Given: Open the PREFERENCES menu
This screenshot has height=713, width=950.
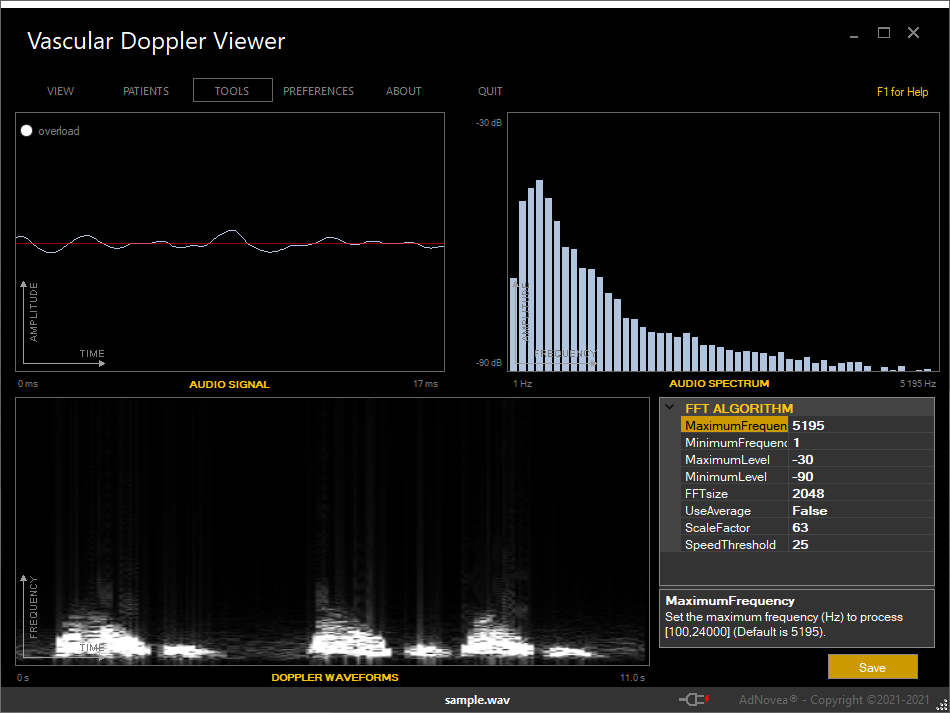Looking at the screenshot, I should point(318,91).
